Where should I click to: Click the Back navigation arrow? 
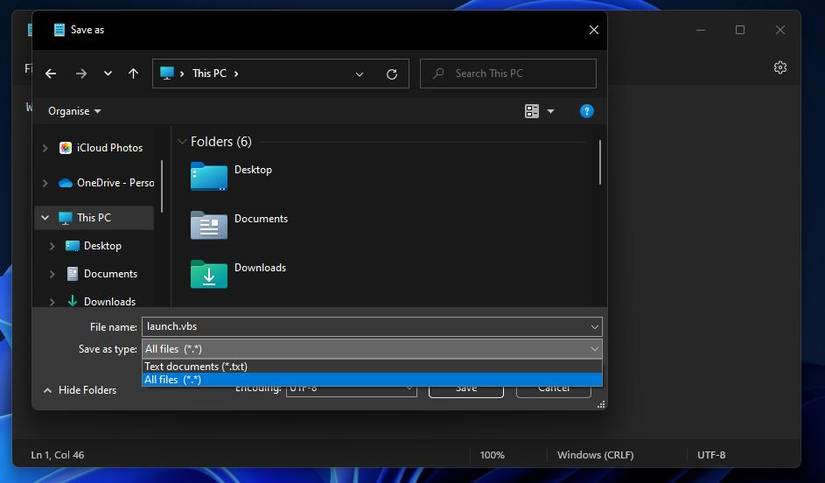51,74
